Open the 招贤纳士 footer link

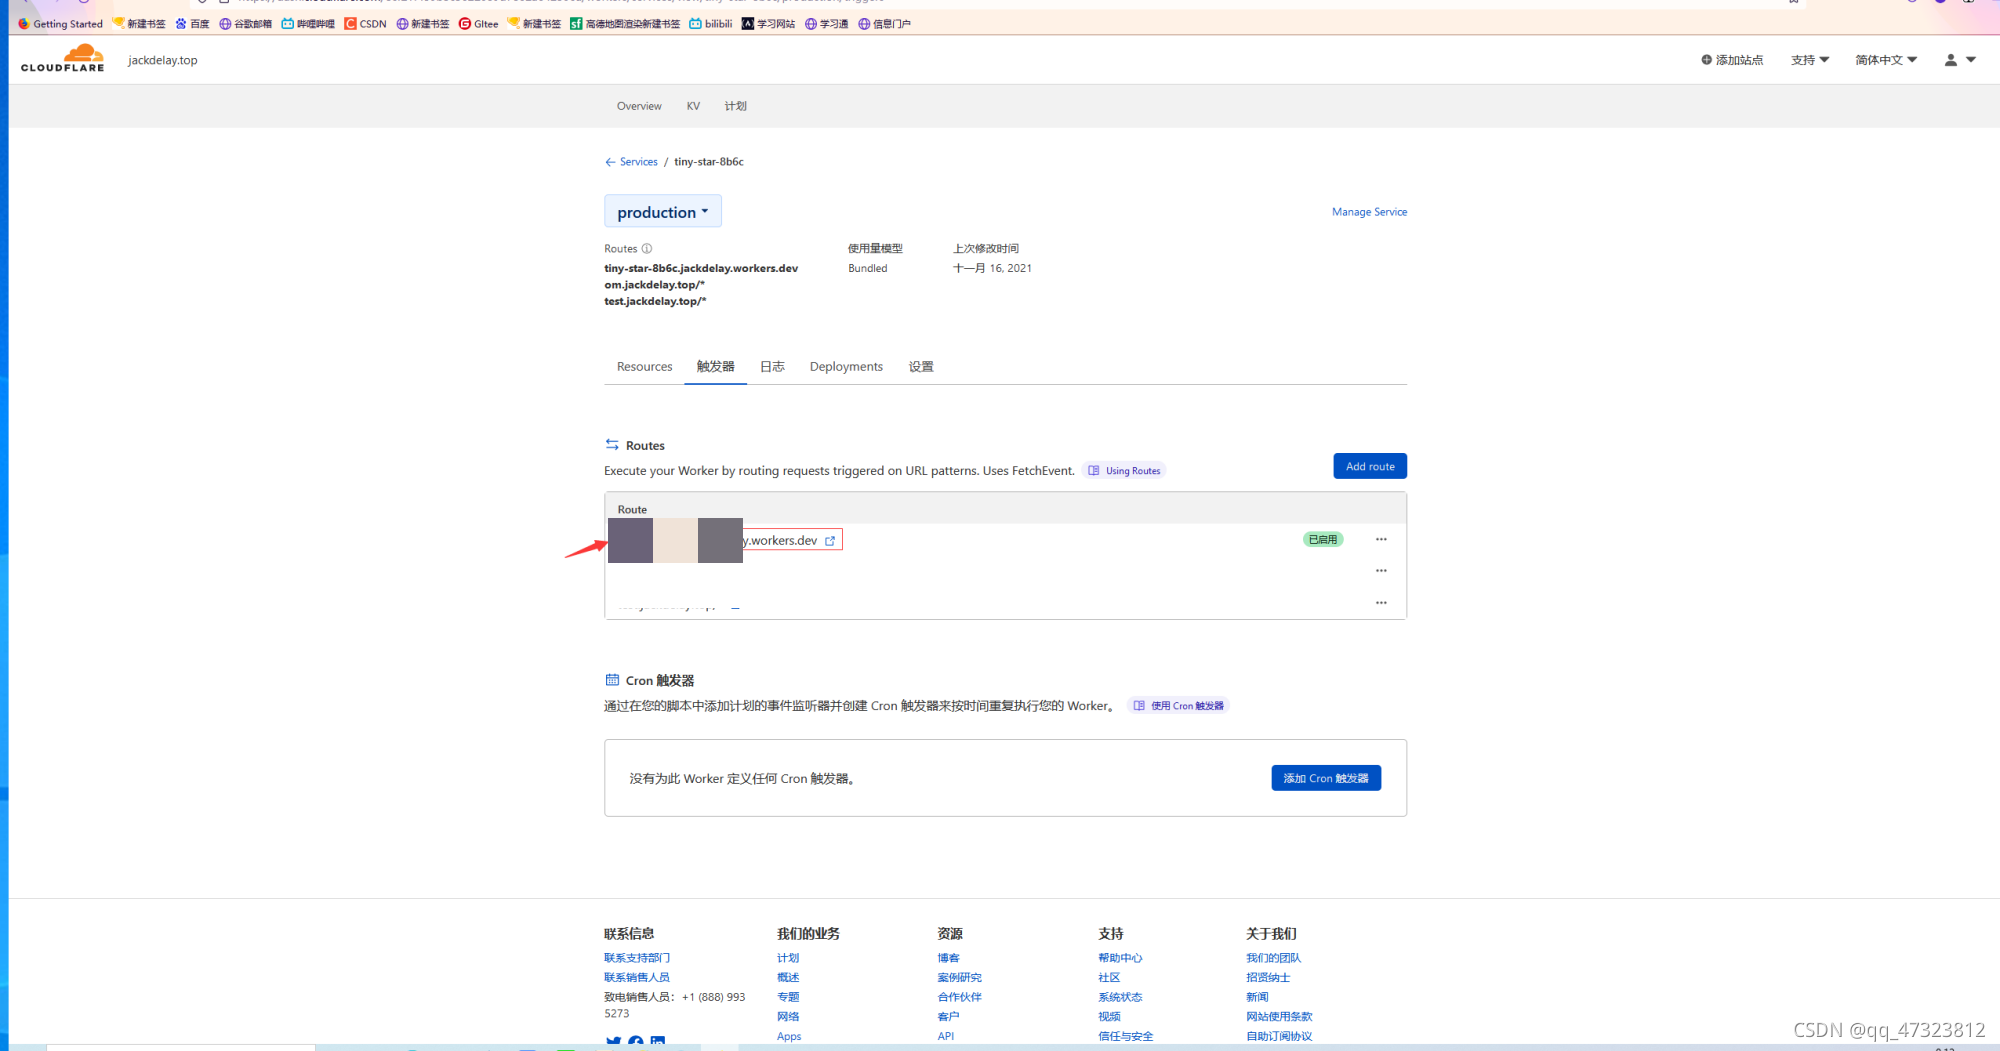click(1268, 978)
